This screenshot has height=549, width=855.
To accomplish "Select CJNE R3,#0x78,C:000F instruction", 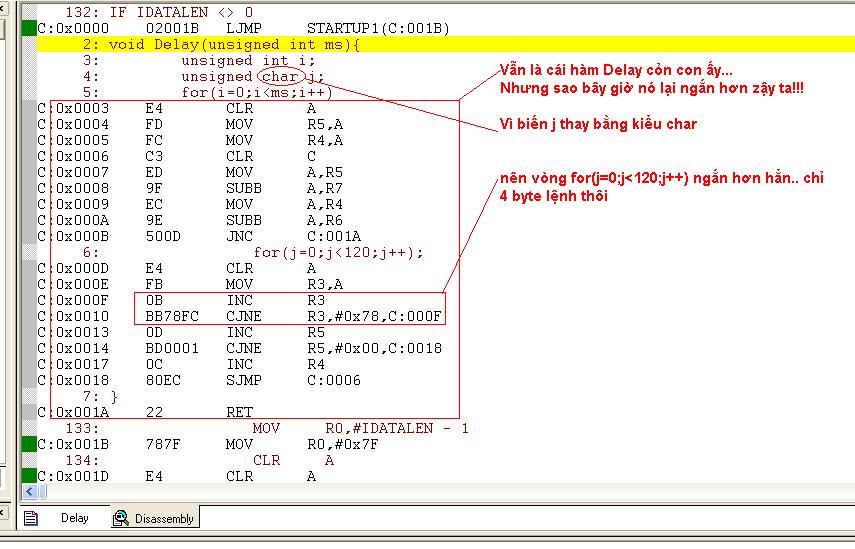I will tap(239, 316).
